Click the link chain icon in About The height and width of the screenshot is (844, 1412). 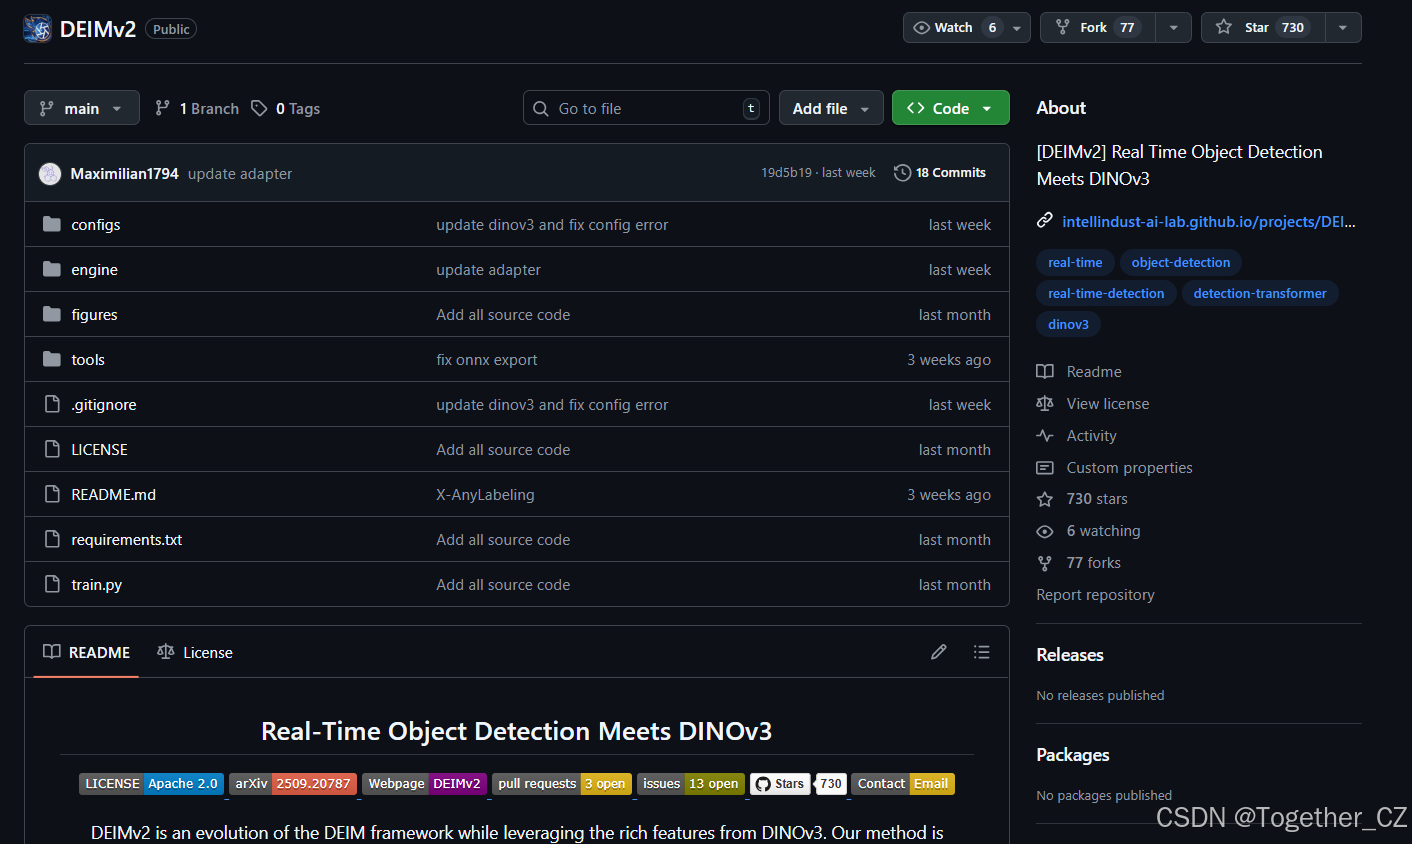click(1045, 221)
